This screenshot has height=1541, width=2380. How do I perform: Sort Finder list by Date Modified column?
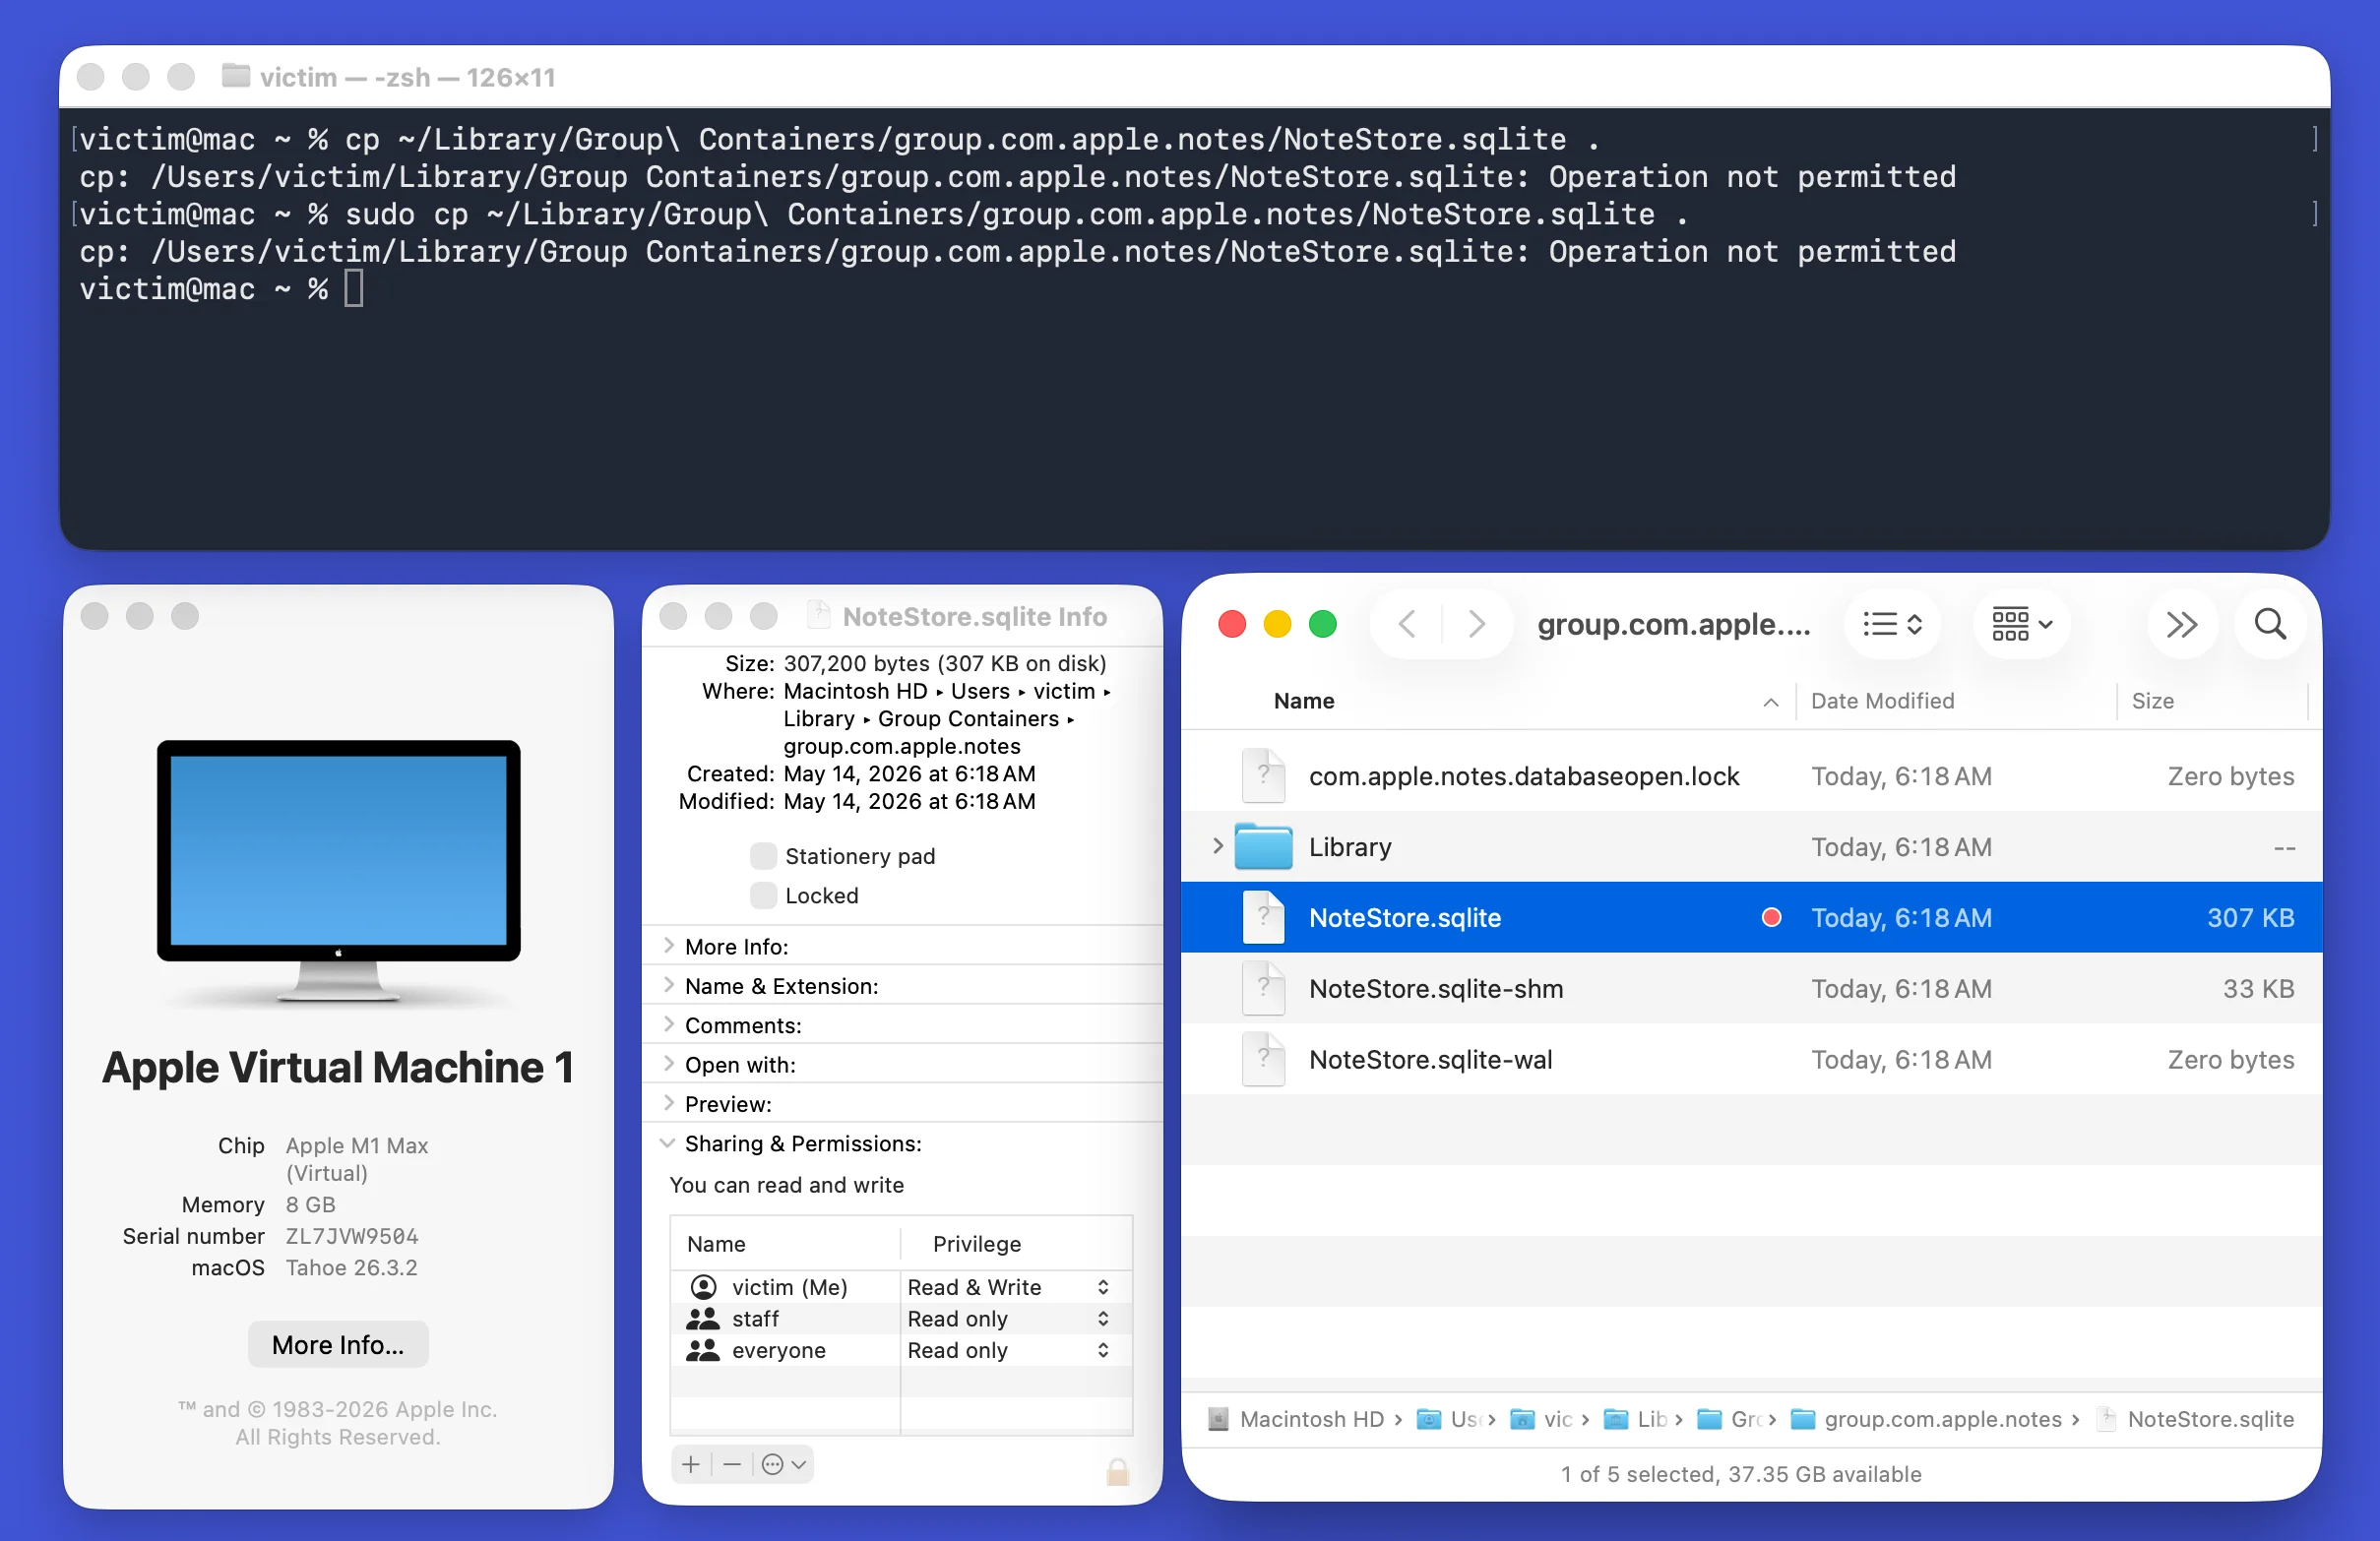pyautogui.click(x=1882, y=701)
